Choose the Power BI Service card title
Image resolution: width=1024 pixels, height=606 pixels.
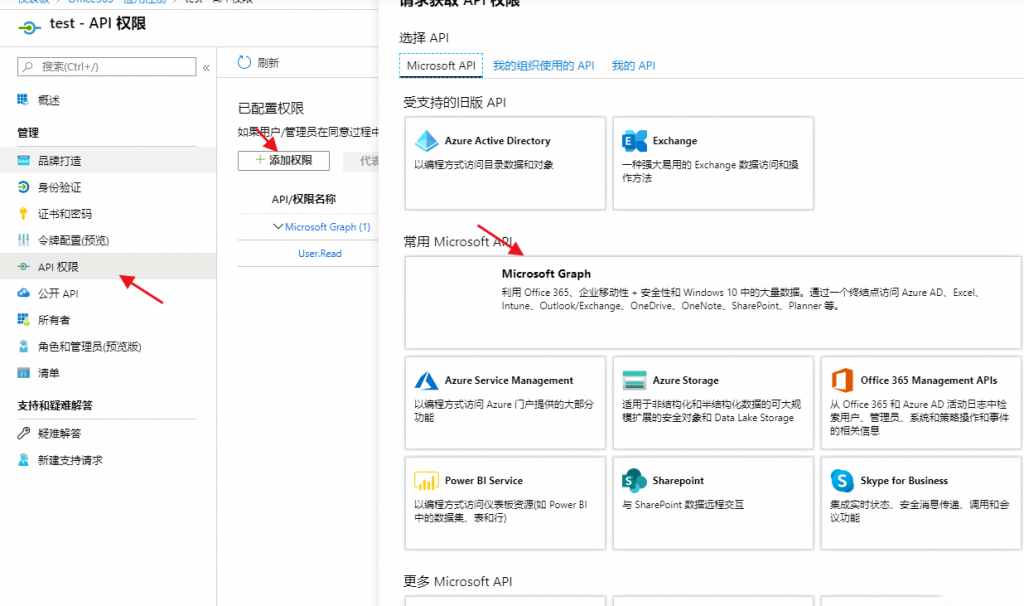point(483,481)
